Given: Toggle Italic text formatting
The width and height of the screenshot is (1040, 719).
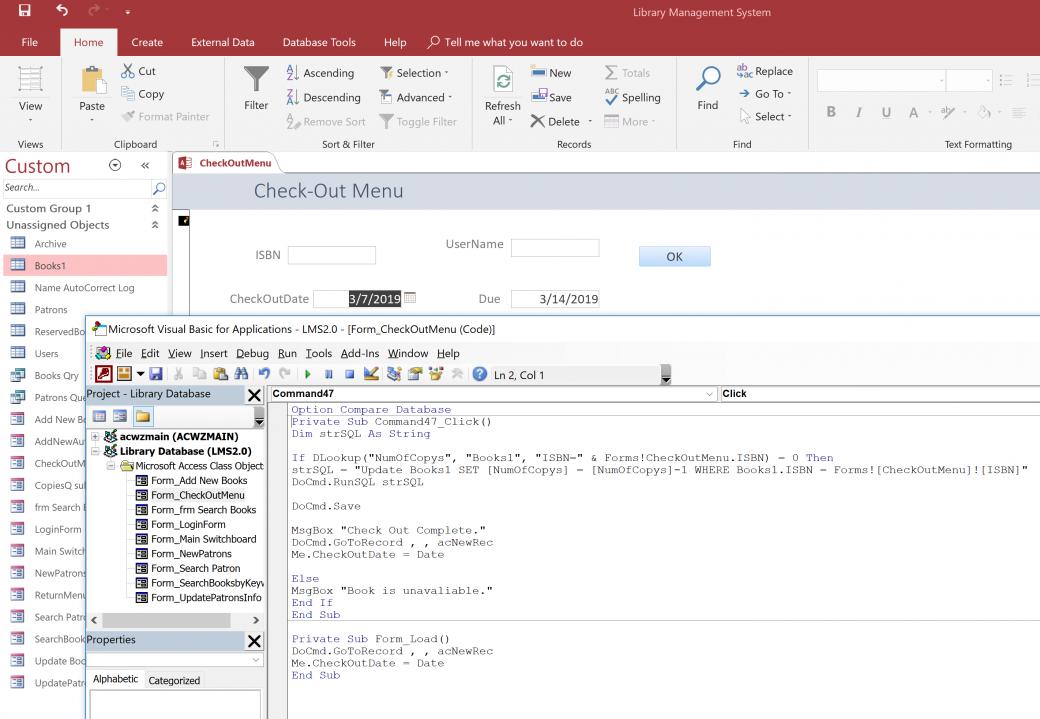Looking at the screenshot, I should (859, 112).
